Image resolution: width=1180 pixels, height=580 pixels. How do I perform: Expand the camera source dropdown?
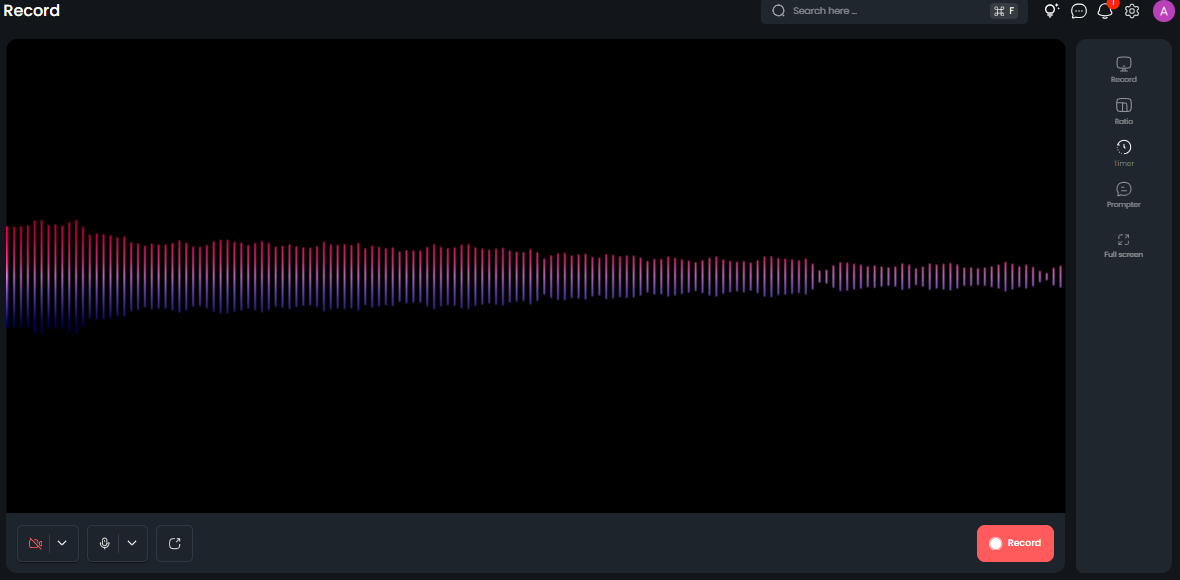coord(62,543)
